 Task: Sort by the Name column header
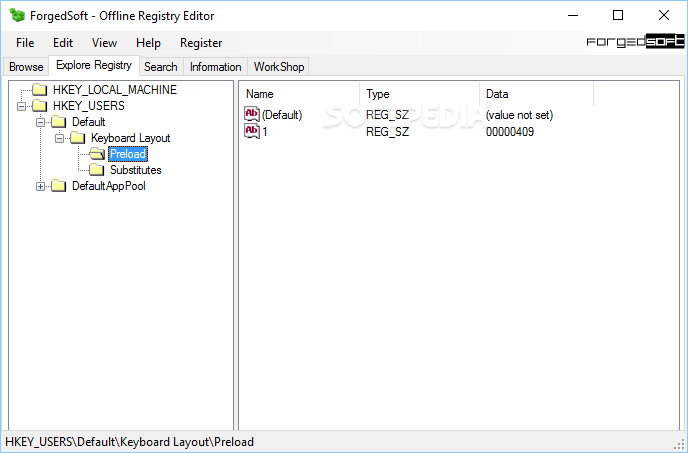pos(300,94)
